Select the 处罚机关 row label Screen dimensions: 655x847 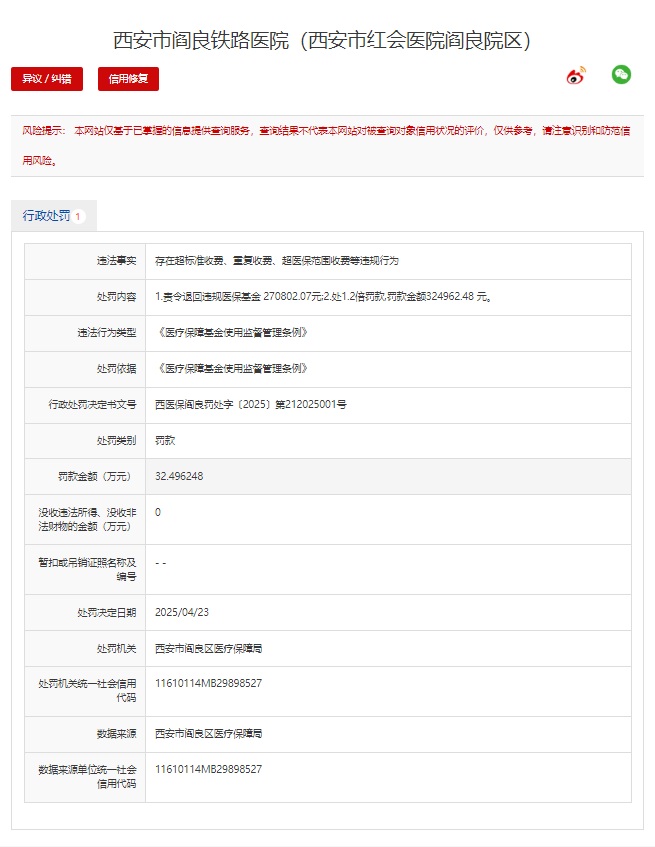(117, 649)
